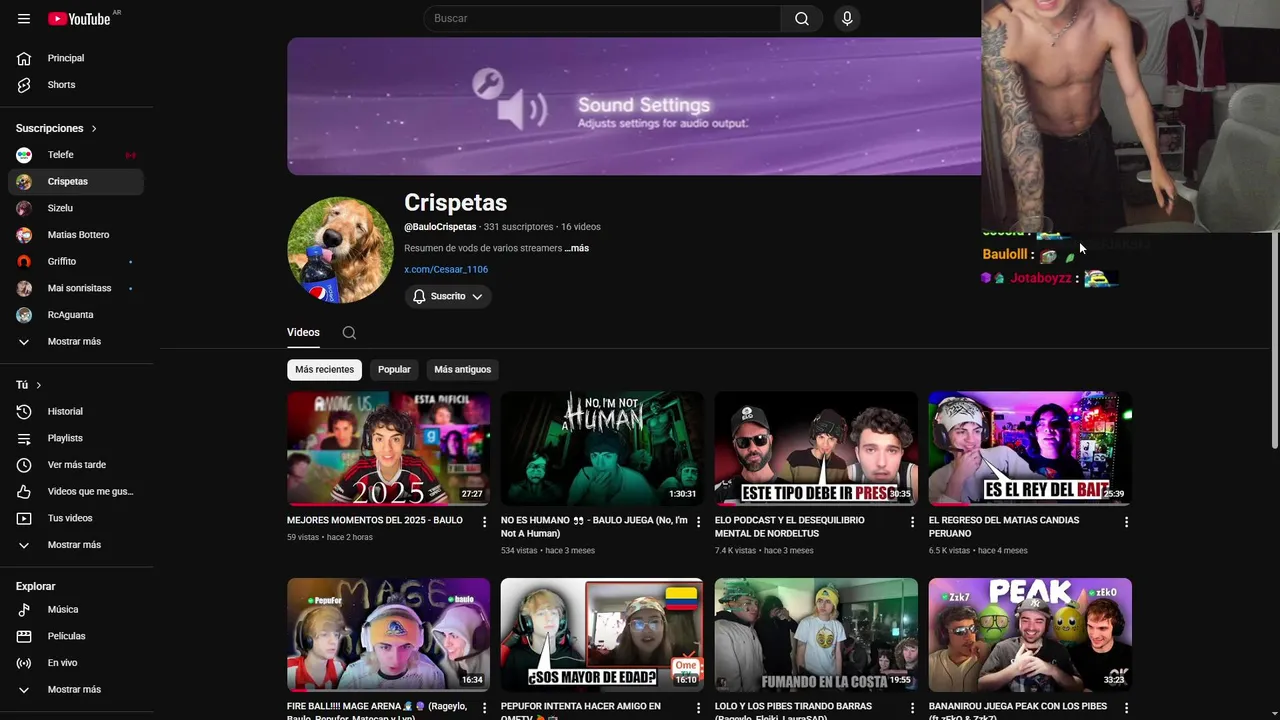
Task: Start voice search with microphone
Action: pos(847,19)
